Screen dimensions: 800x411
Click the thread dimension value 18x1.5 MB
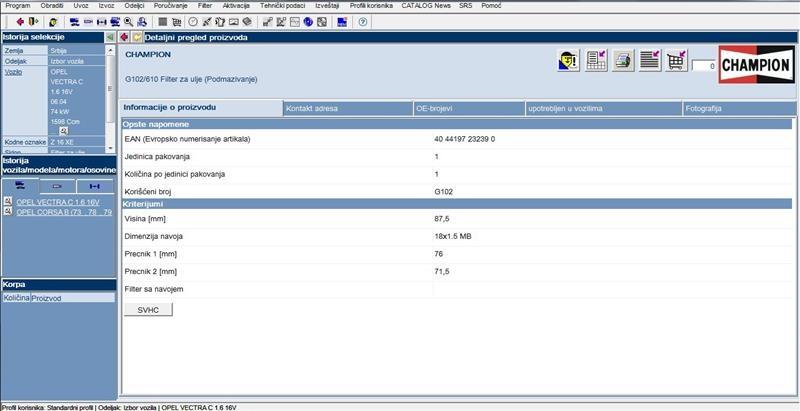point(453,237)
